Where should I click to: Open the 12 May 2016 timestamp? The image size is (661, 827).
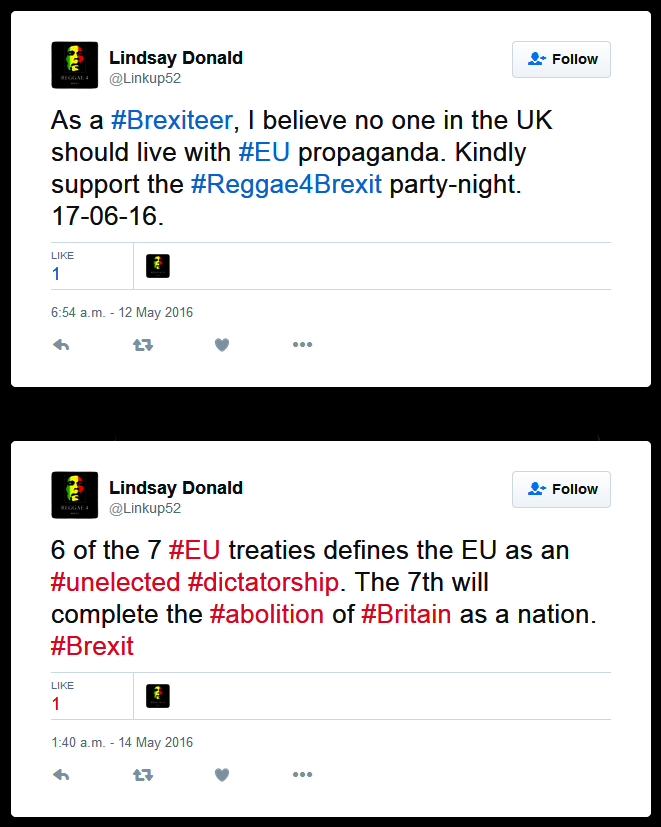122,313
